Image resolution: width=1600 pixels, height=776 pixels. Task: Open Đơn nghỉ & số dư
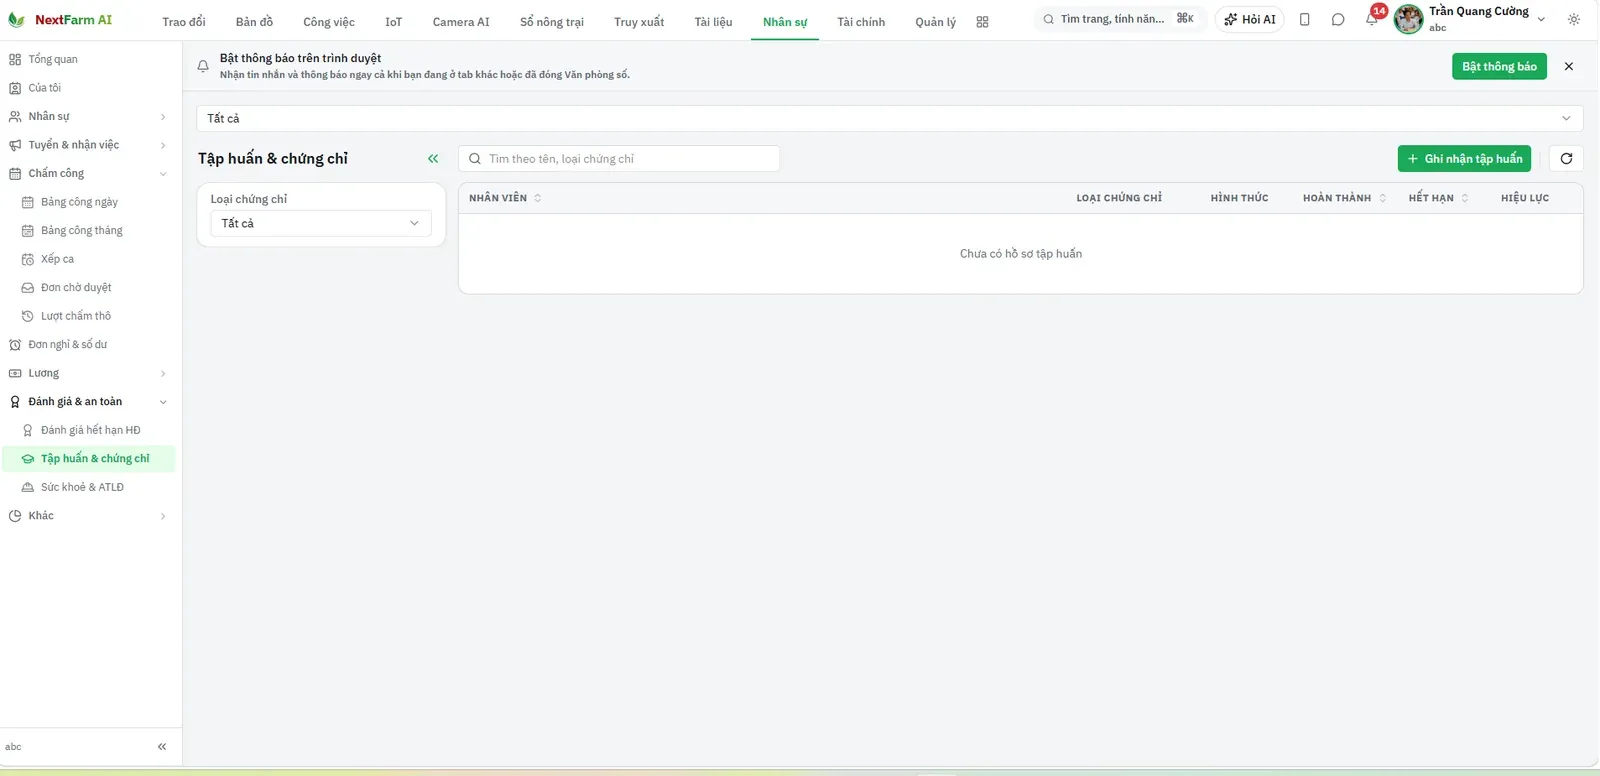pos(88,344)
